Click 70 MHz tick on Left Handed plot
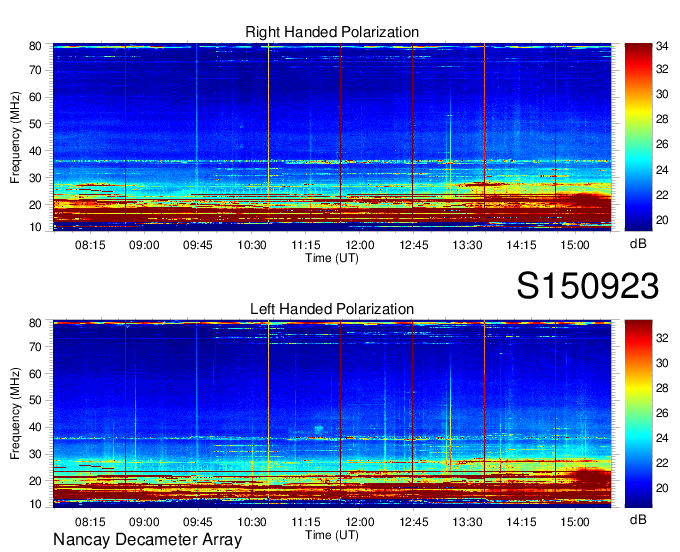This screenshot has width=680, height=552. 35,347
